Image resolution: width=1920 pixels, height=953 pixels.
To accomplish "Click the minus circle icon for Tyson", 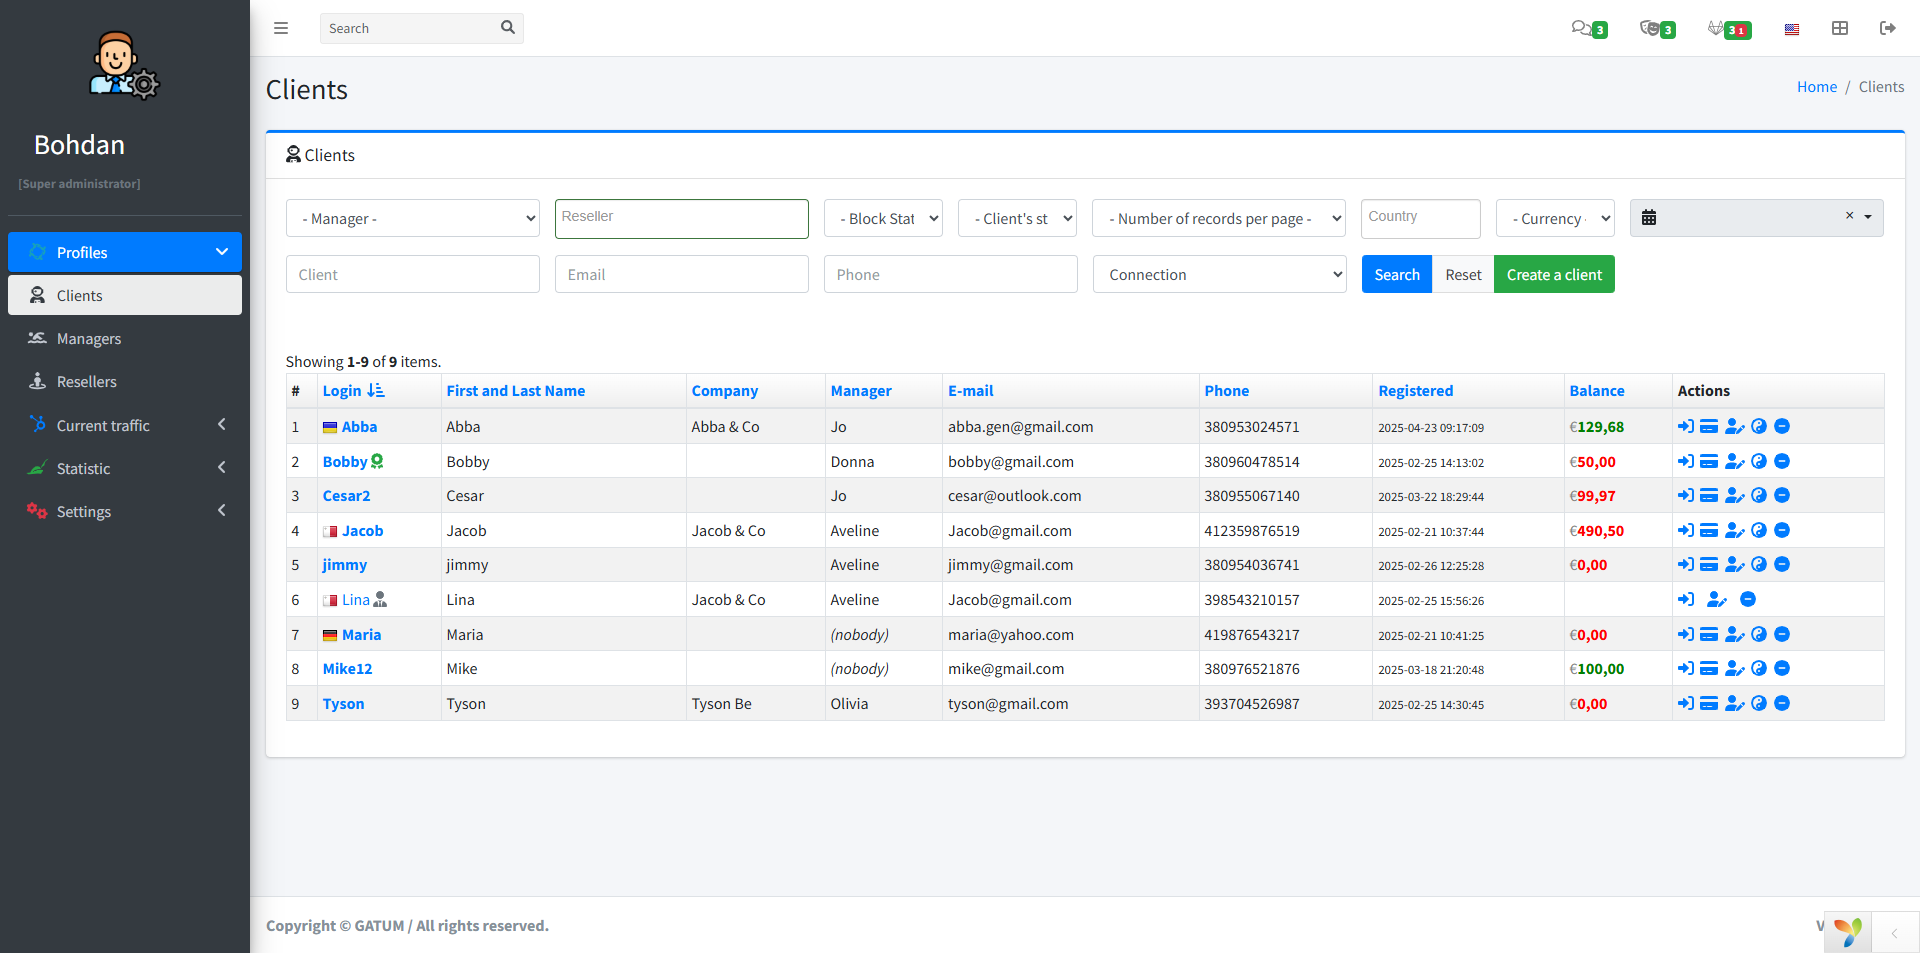I will coord(1782,704).
